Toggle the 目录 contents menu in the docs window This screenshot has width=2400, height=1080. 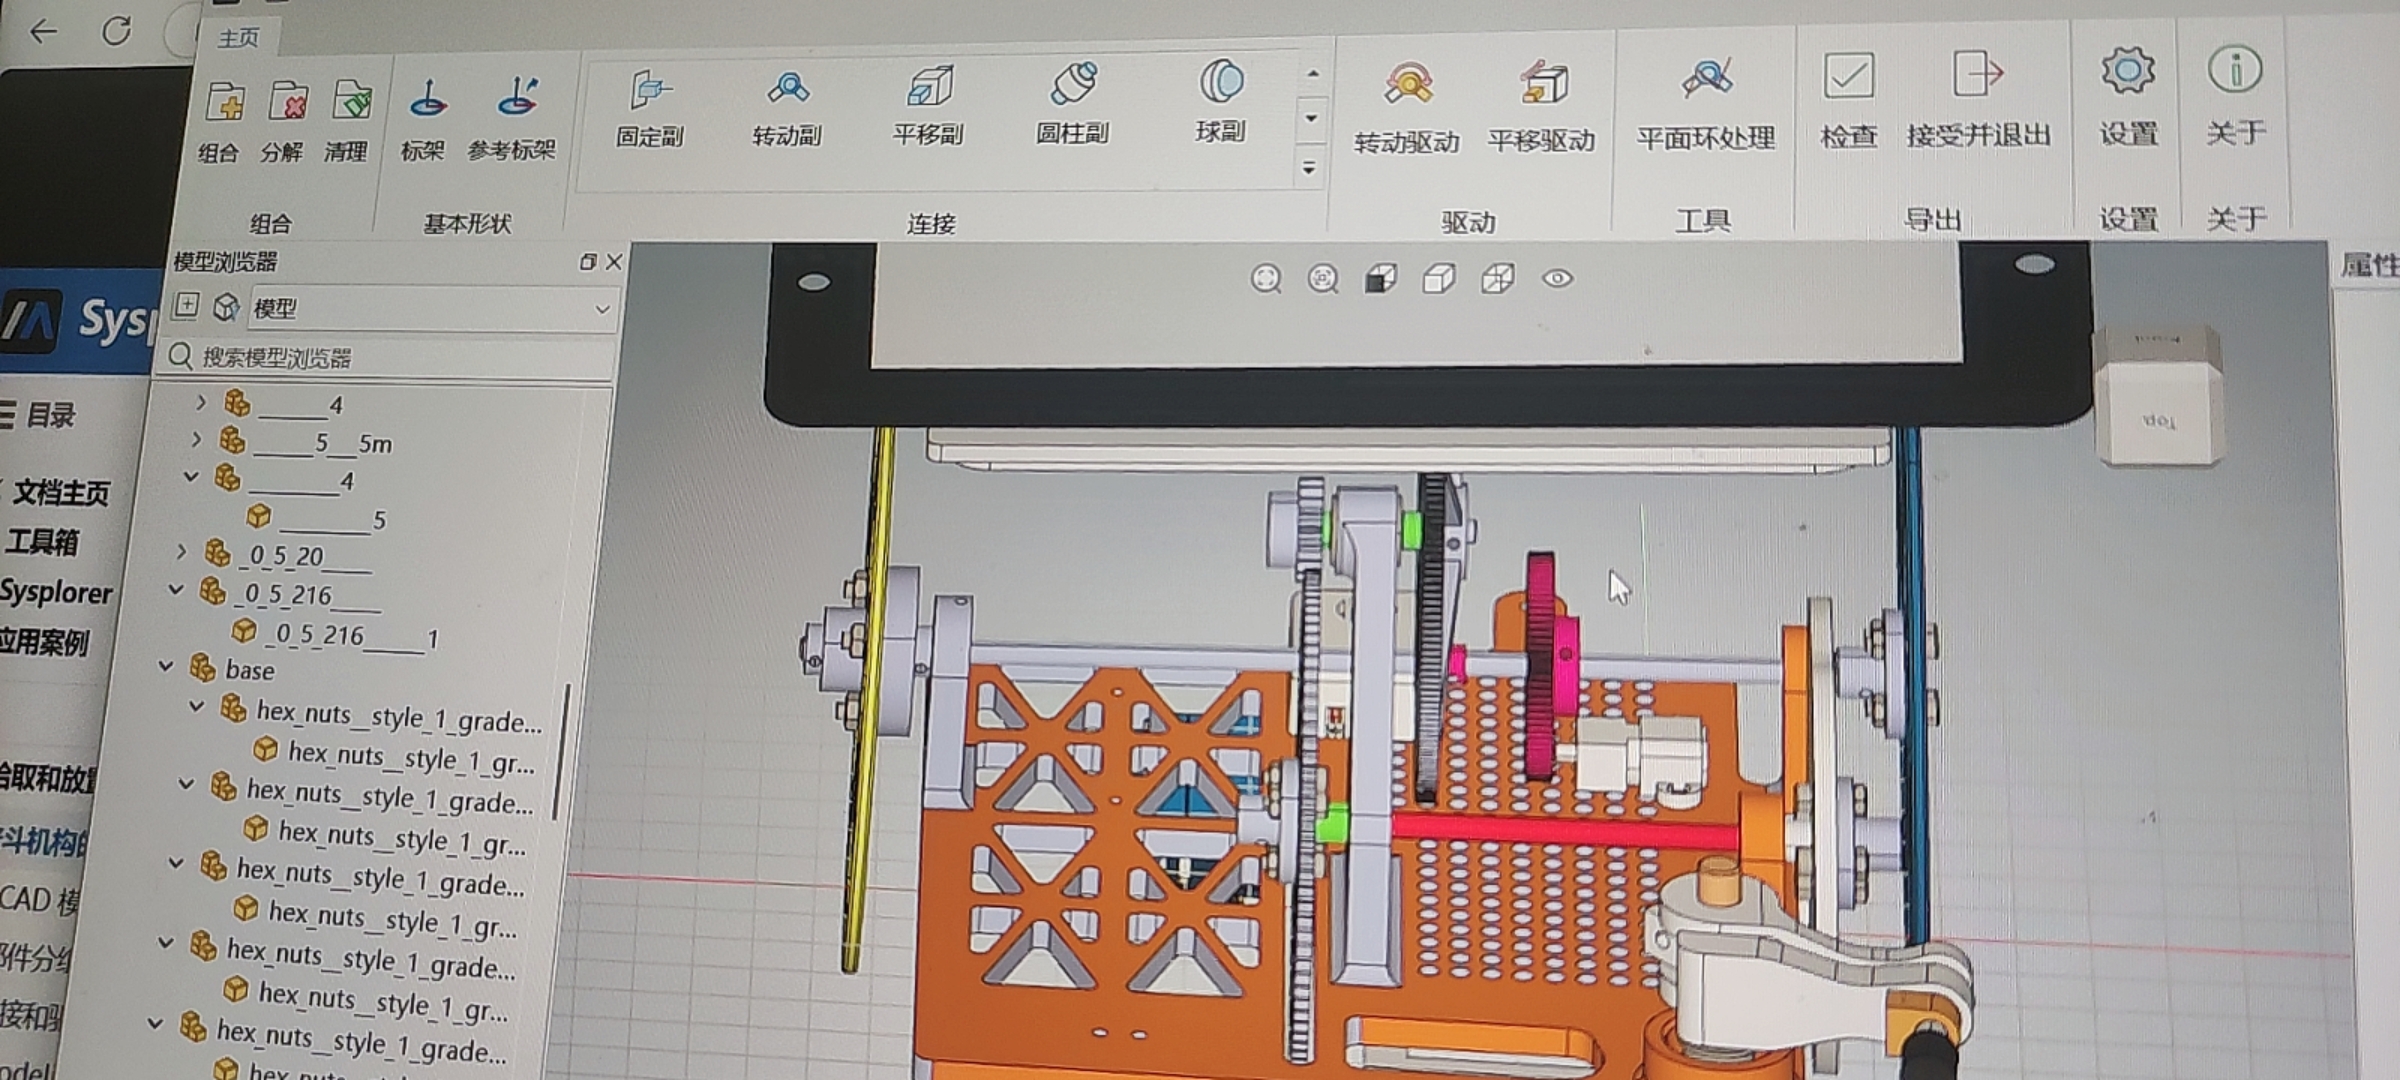click(38, 414)
